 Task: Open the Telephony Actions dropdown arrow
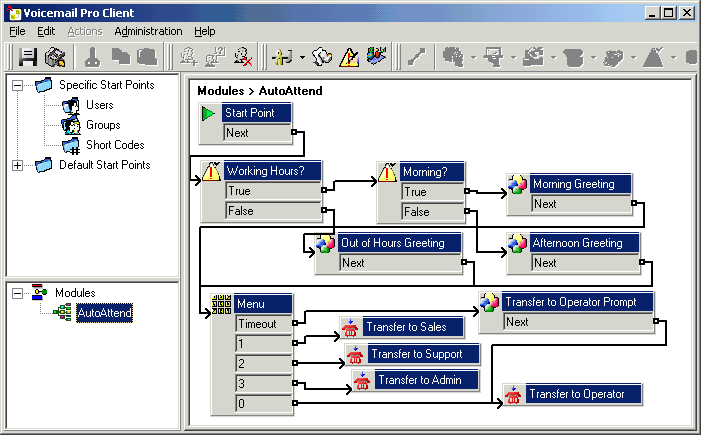click(x=593, y=58)
